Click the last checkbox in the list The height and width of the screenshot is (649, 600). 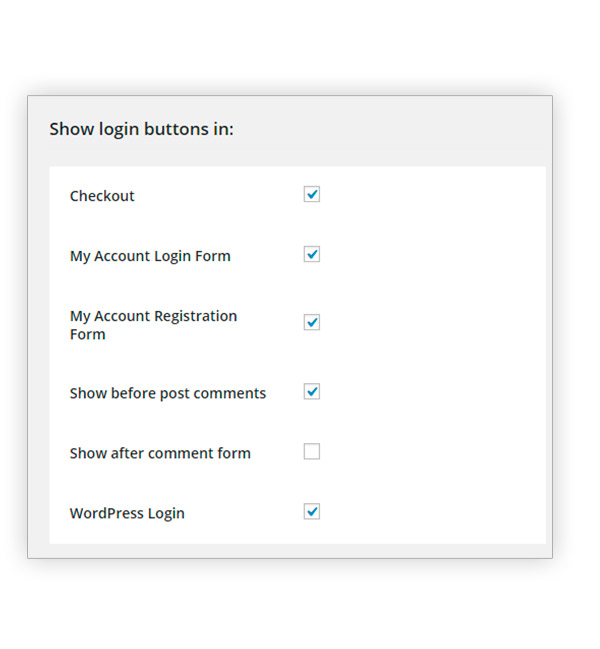(x=312, y=512)
